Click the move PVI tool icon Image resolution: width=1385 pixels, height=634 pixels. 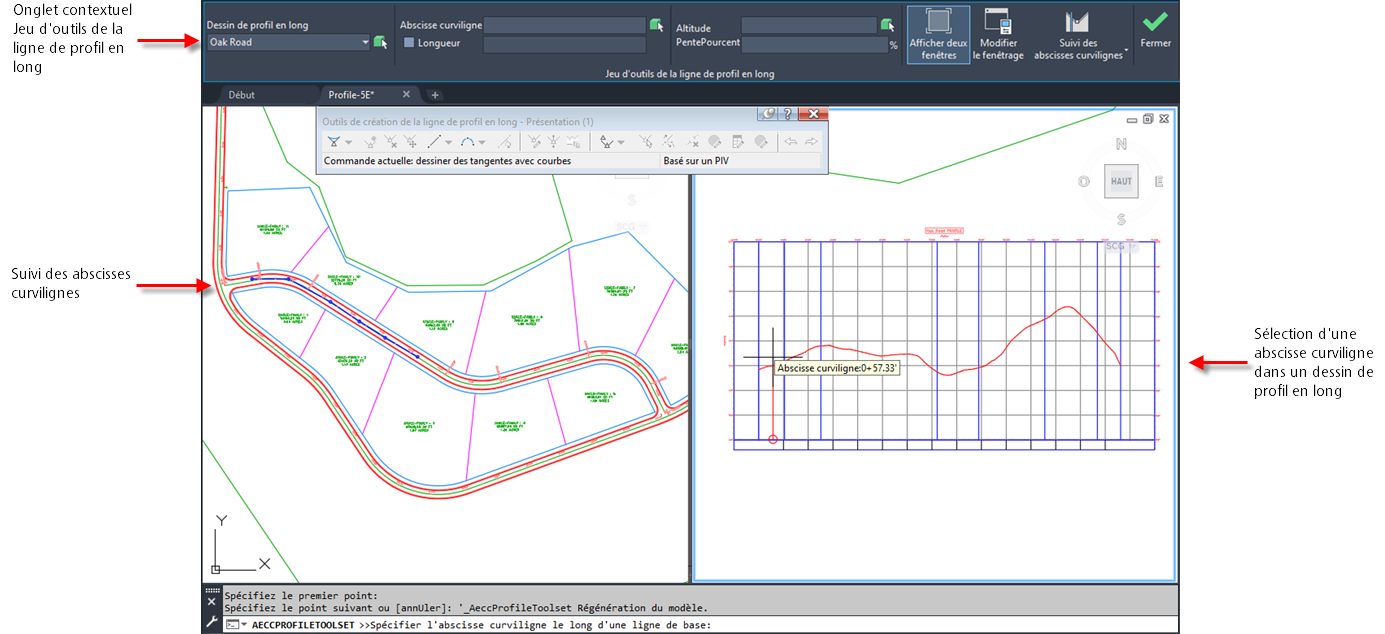click(411, 142)
